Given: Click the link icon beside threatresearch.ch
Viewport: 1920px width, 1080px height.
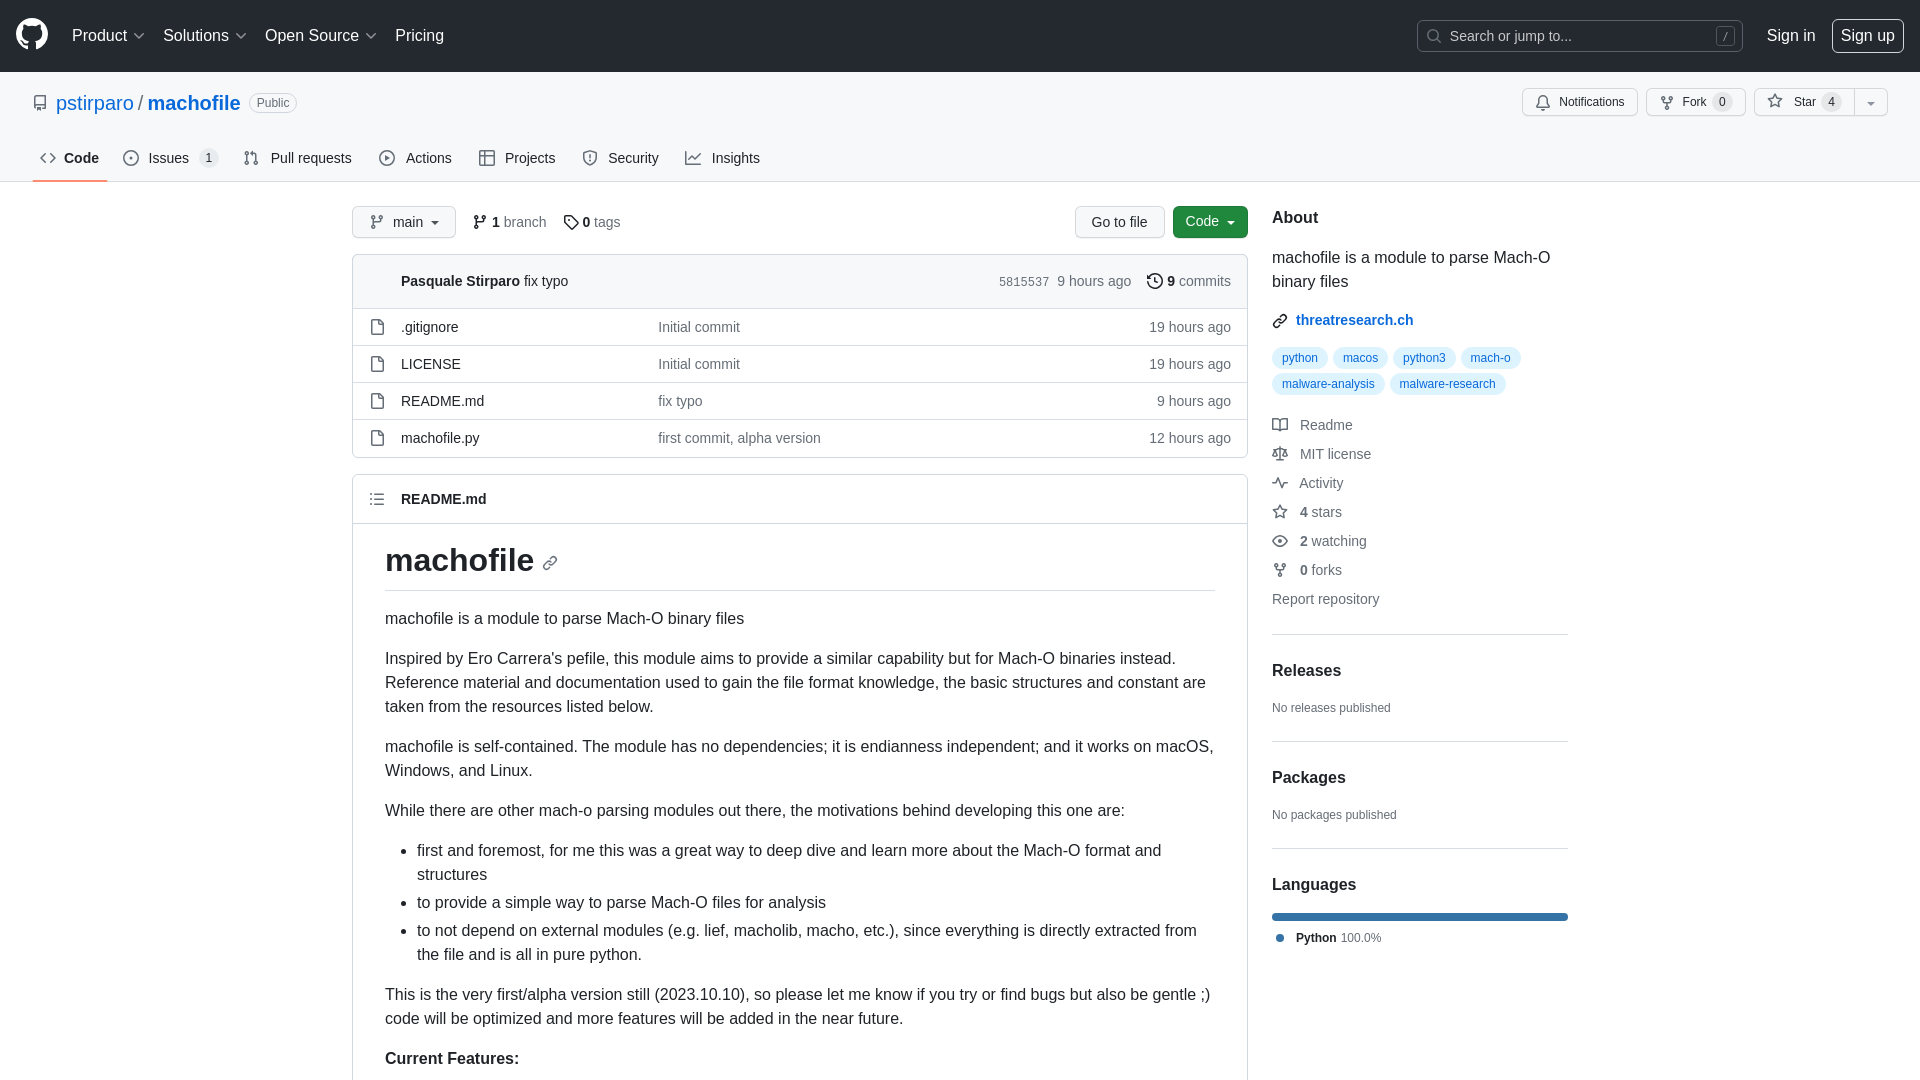Looking at the screenshot, I should pos(1280,321).
